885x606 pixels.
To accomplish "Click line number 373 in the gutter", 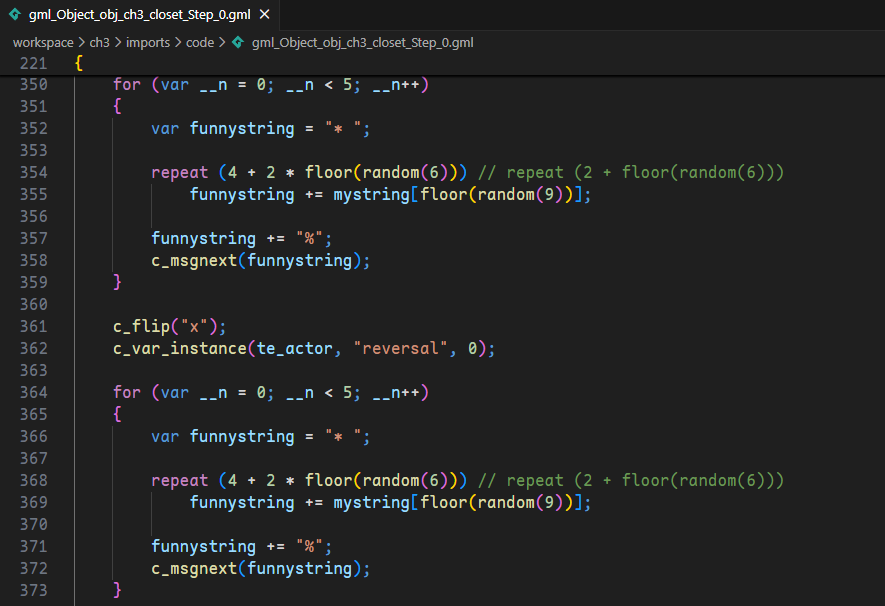I will point(34,591).
